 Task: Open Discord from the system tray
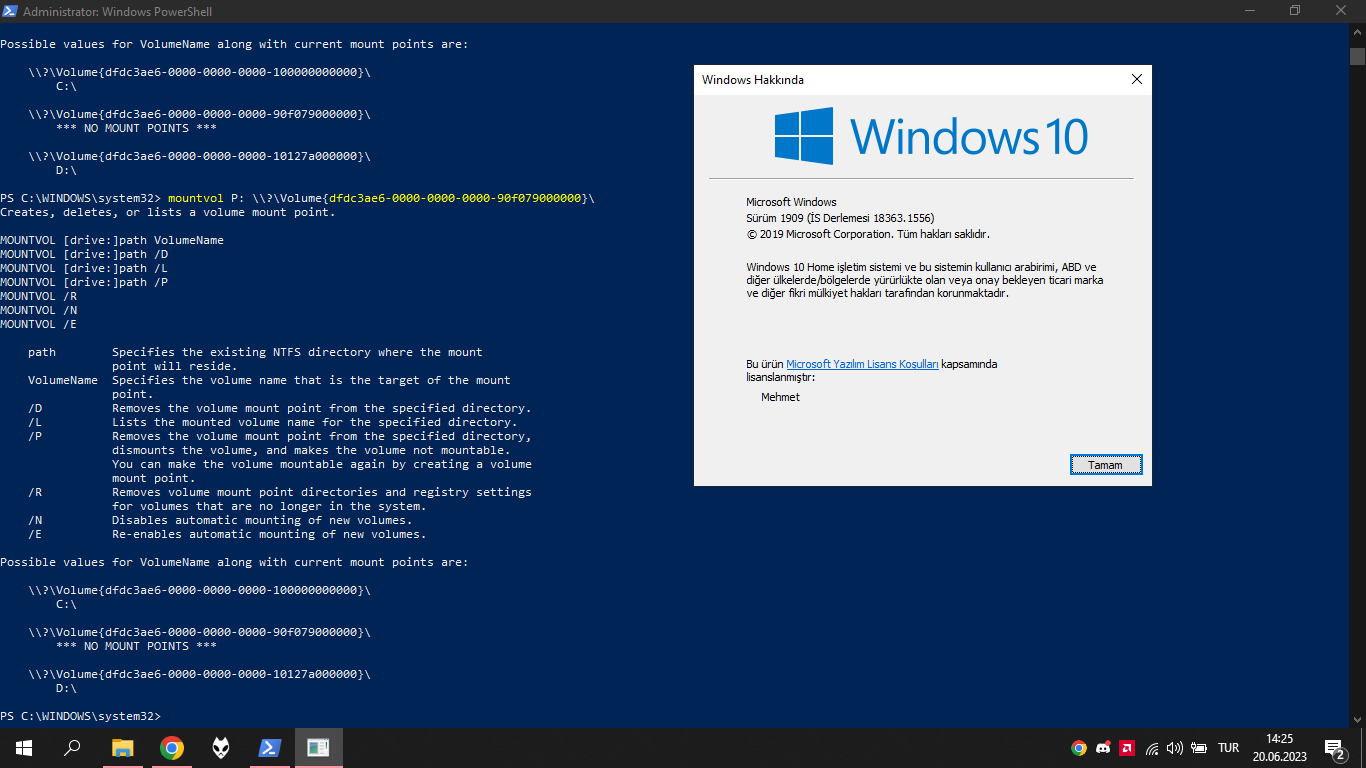point(1103,747)
